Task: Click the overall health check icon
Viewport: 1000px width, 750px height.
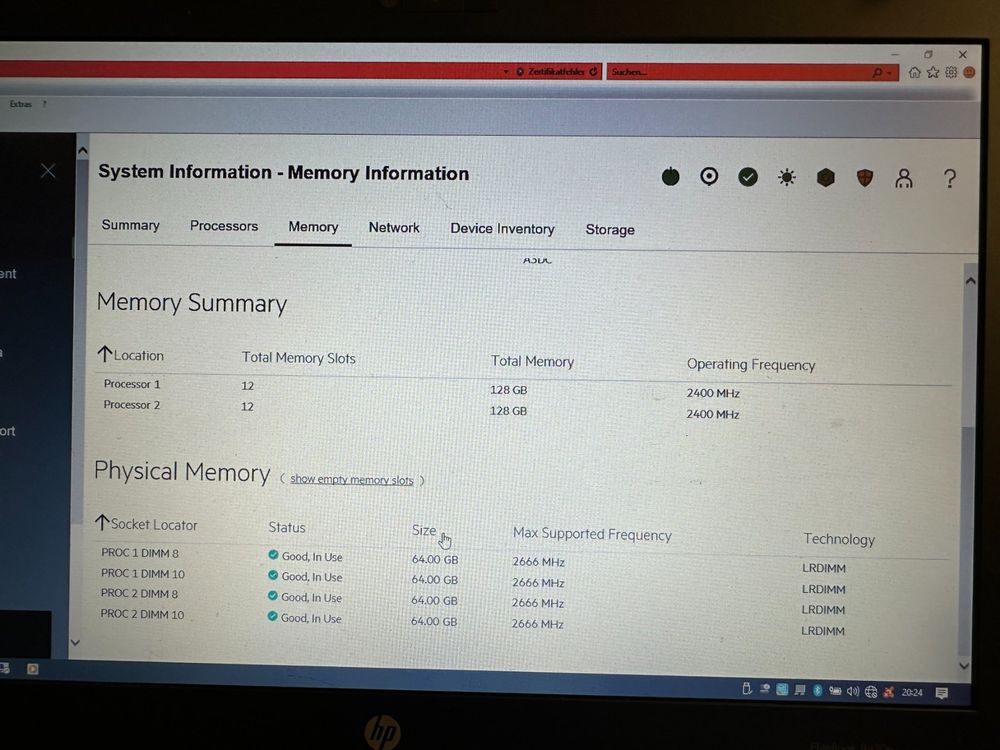Action: tap(748, 177)
